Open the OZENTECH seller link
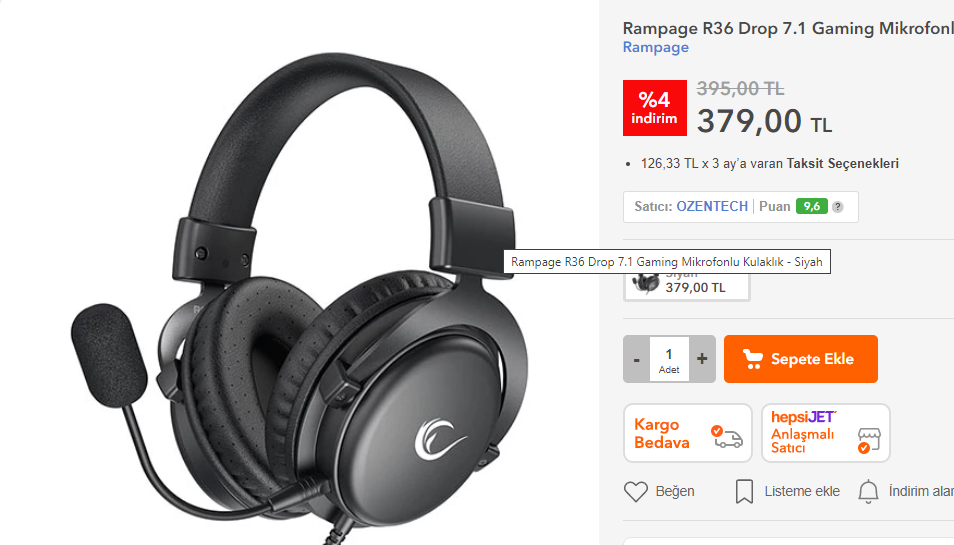The width and height of the screenshot is (954, 545). click(x=712, y=206)
